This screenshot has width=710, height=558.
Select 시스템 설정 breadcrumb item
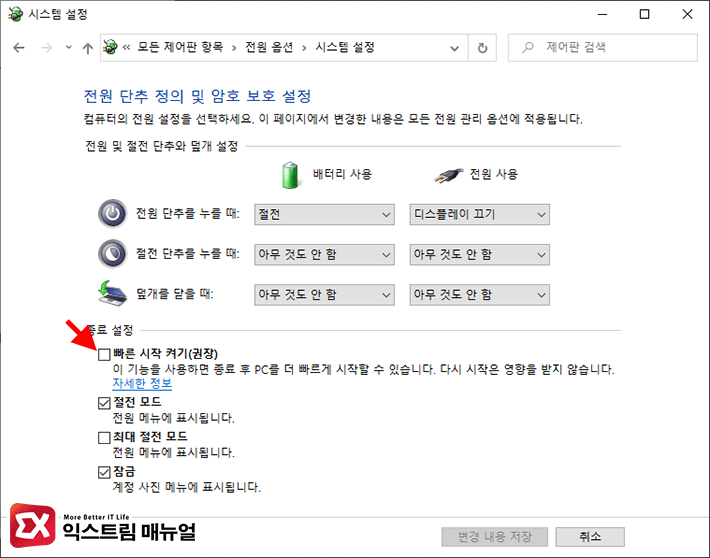345,47
